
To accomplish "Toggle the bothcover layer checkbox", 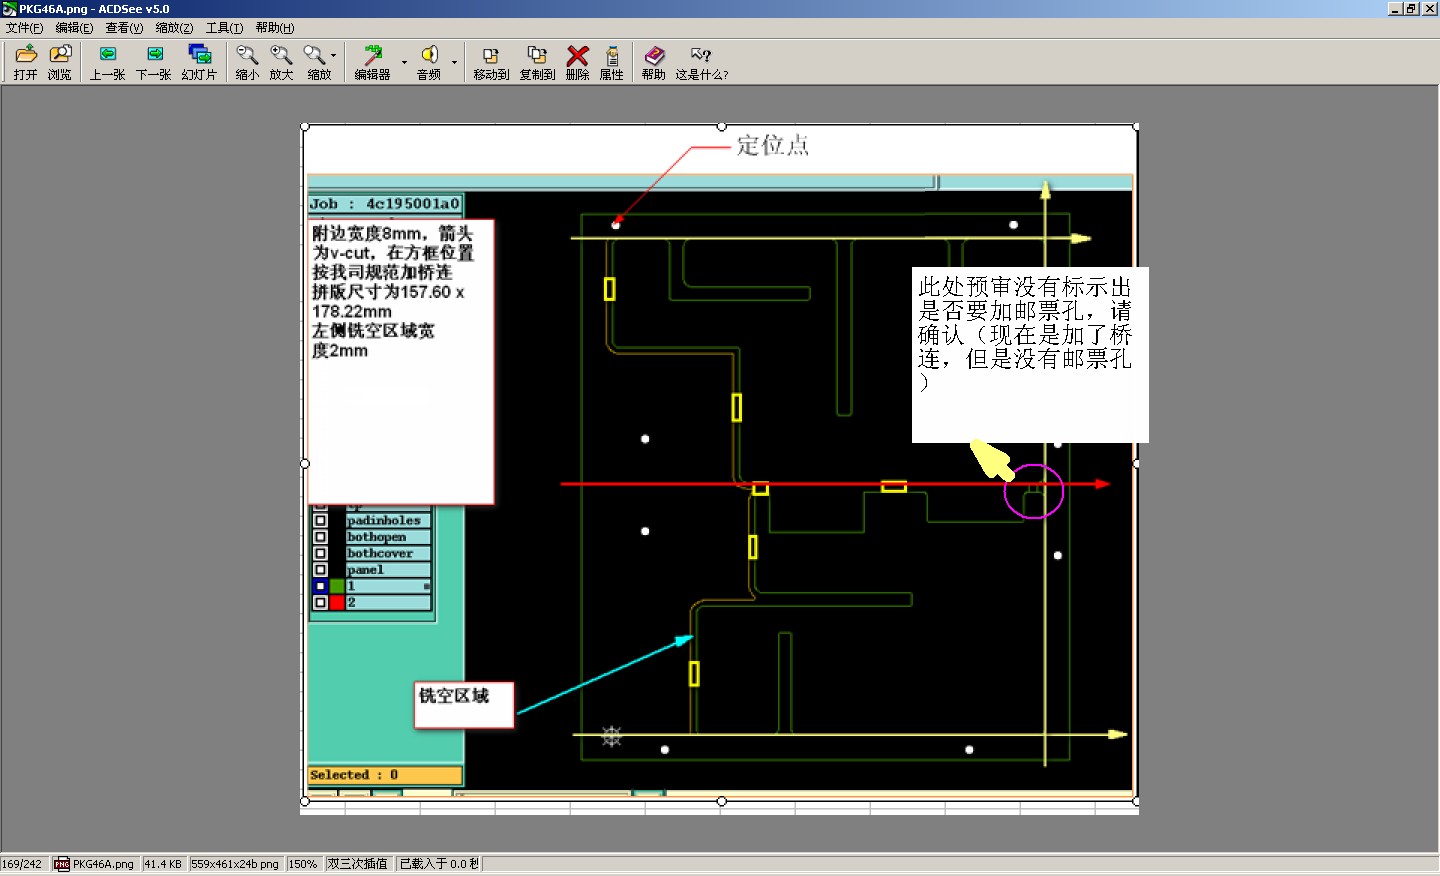I will (320, 553).
